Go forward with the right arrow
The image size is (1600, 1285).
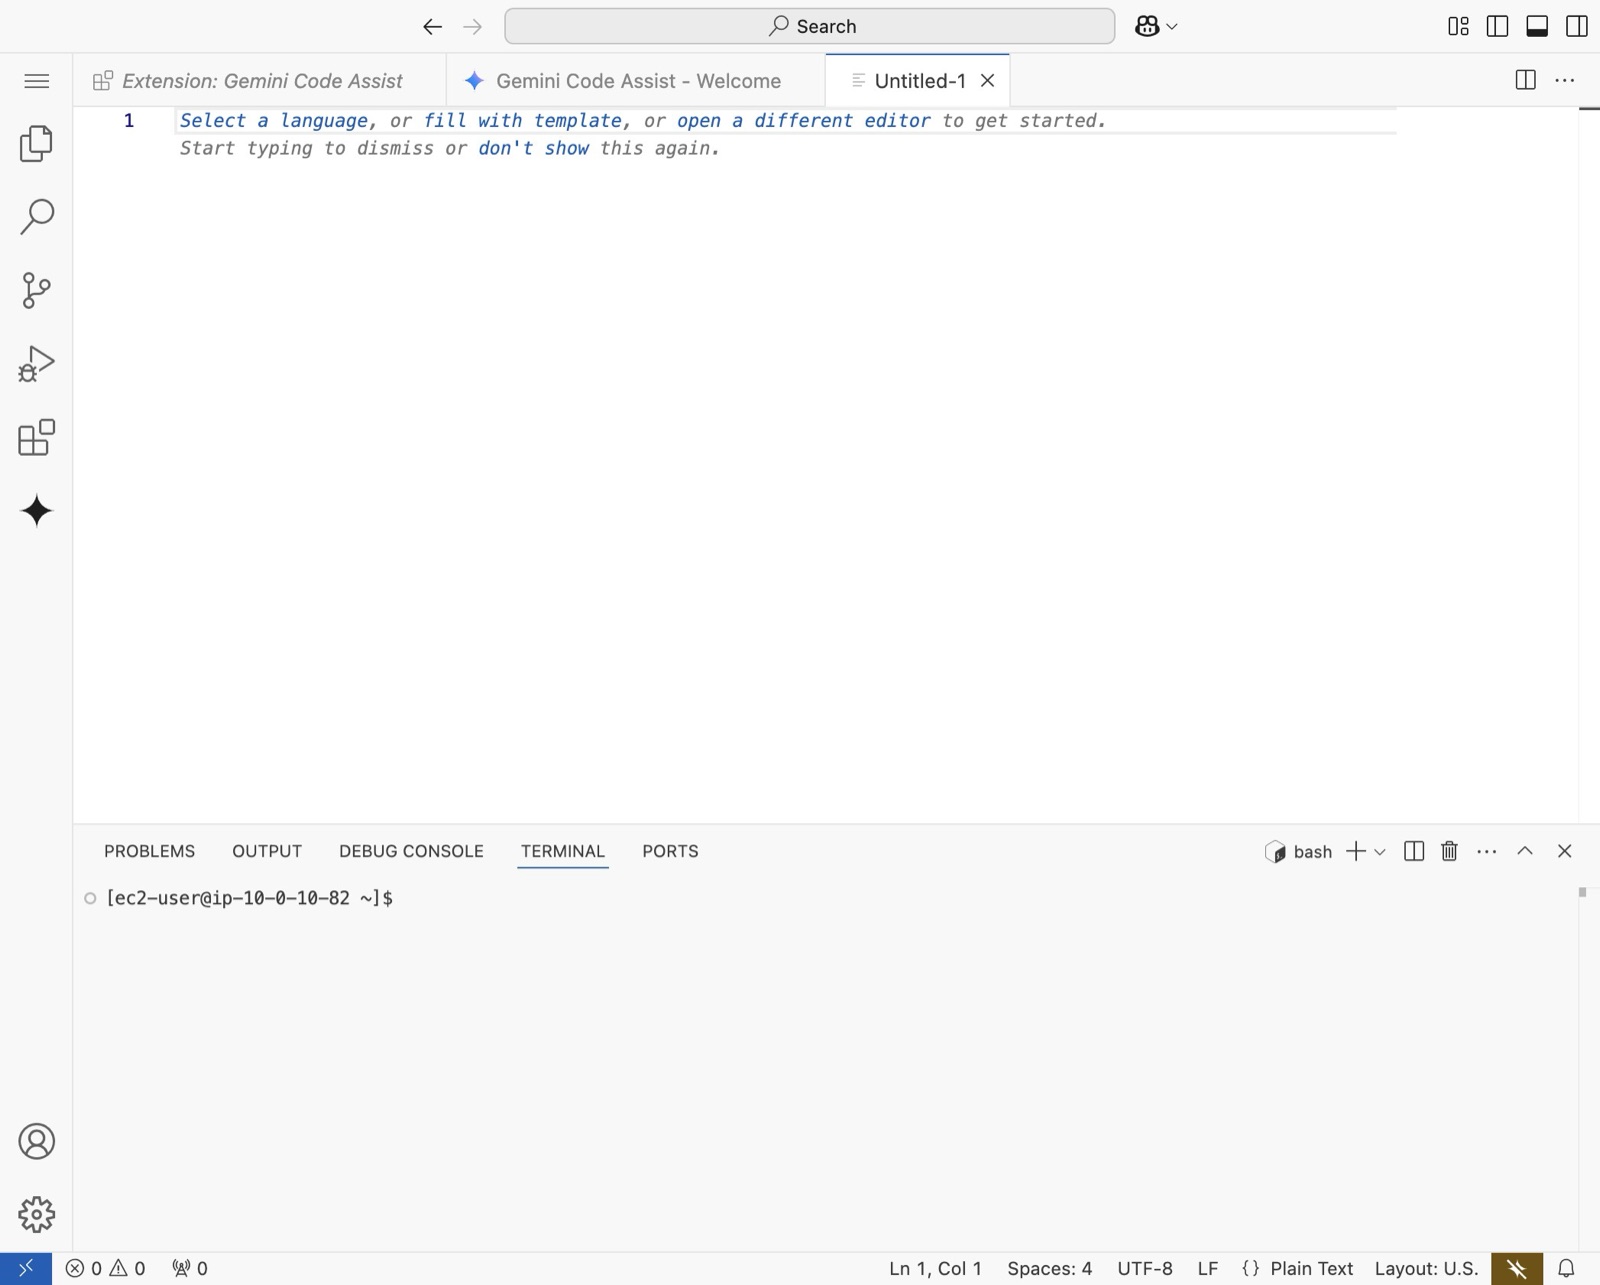coord(473,27)
